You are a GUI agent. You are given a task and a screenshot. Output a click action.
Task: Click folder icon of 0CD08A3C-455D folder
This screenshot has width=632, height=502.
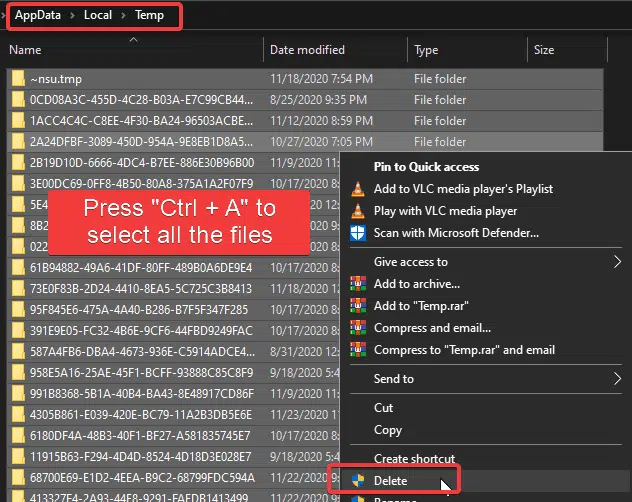[x=18, y=100]
